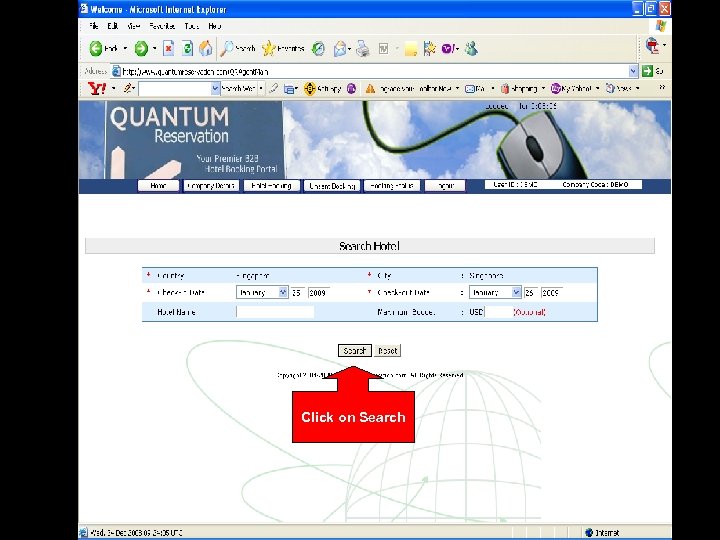Click the Yahoo toolbar highlighter icon

[273, 88]
